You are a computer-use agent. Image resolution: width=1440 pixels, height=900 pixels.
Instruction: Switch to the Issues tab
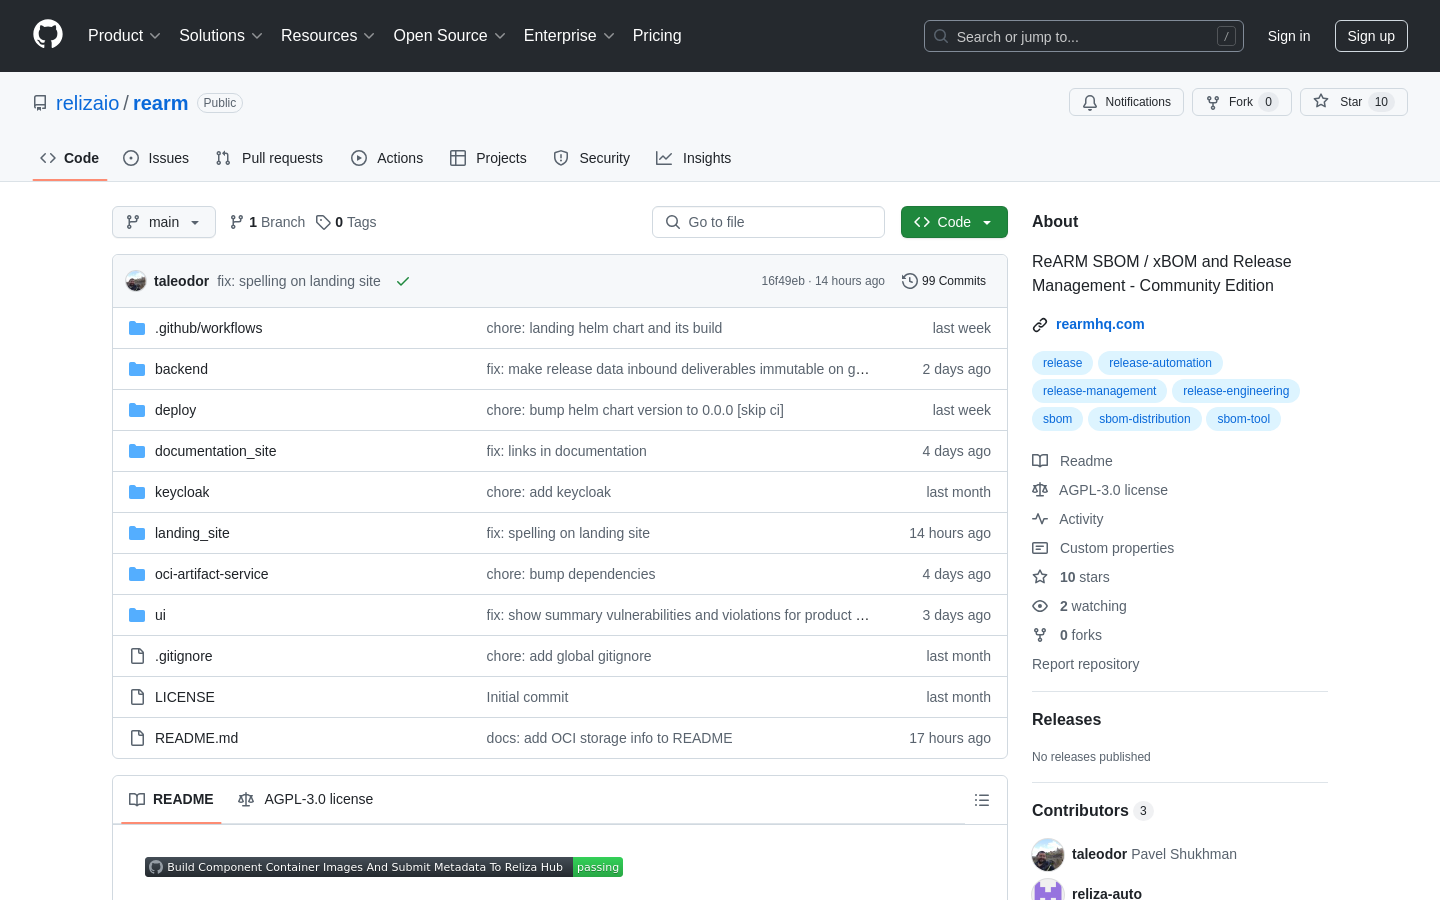coord(156,158)
